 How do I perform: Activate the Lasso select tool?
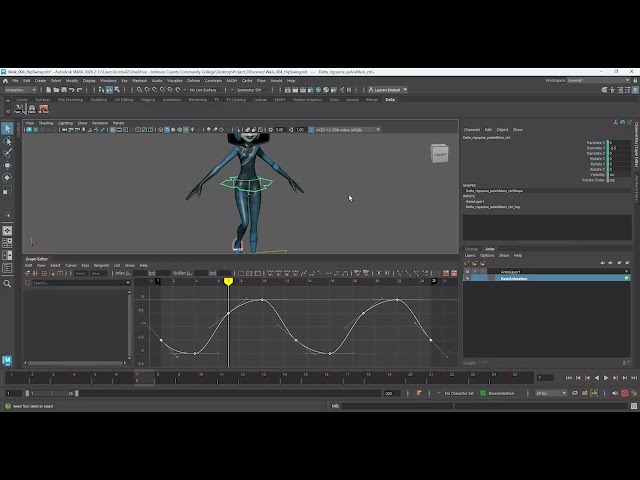7,141
